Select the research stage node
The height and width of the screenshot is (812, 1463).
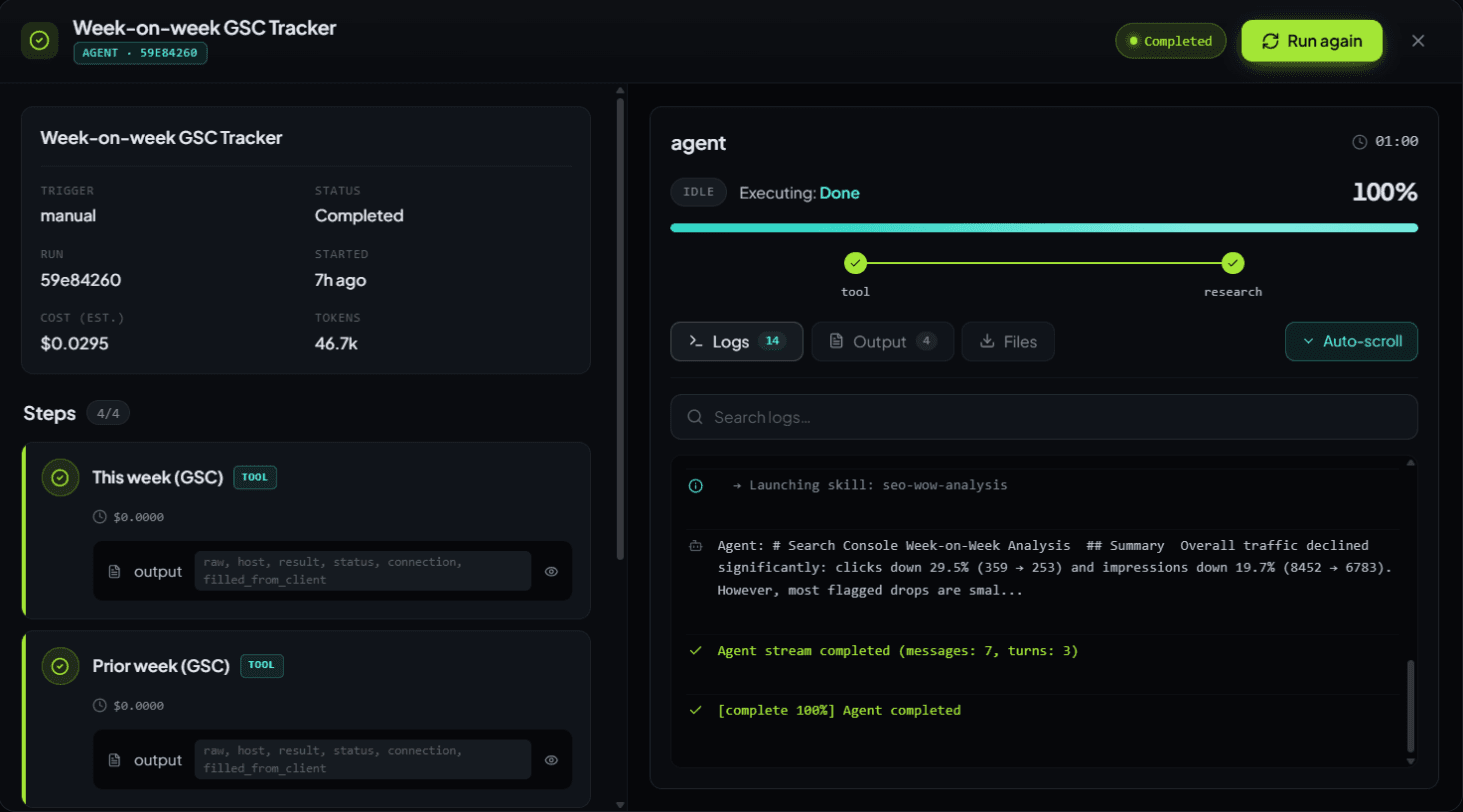[x=1233, y=263]
